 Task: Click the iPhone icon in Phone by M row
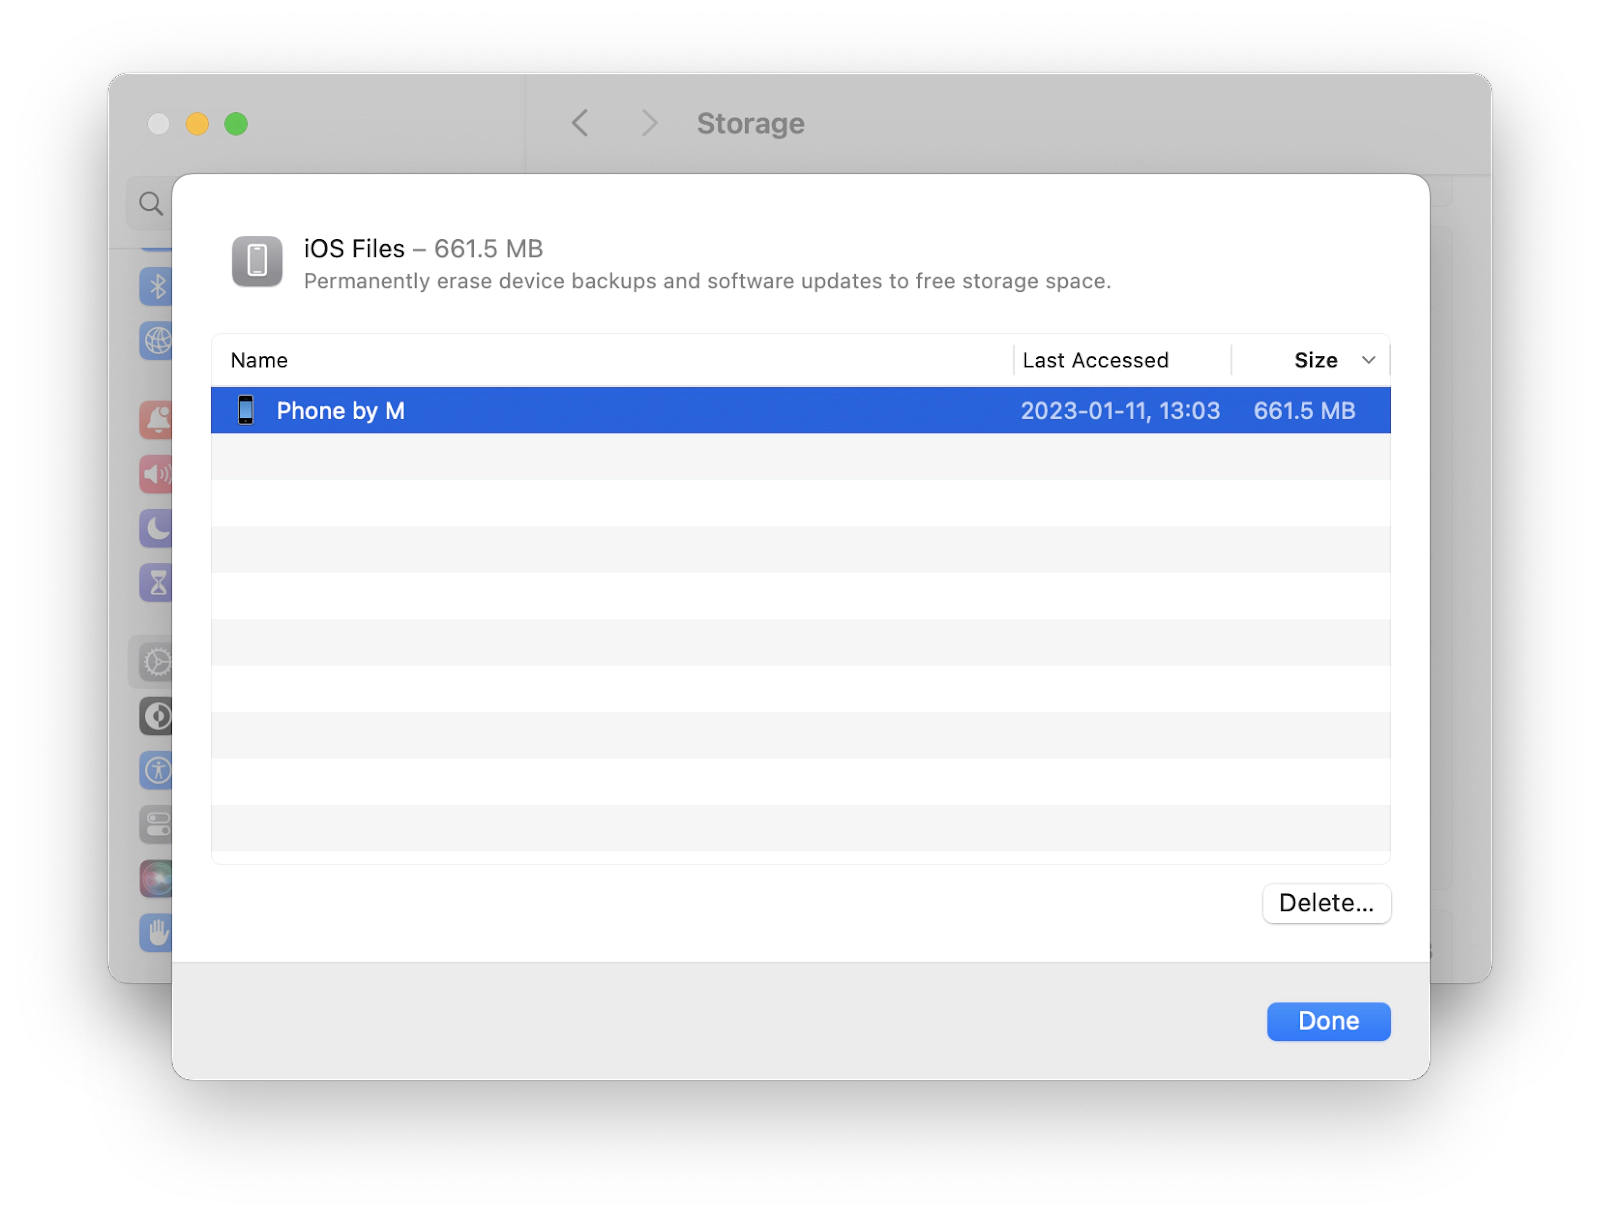click(246, 410)
